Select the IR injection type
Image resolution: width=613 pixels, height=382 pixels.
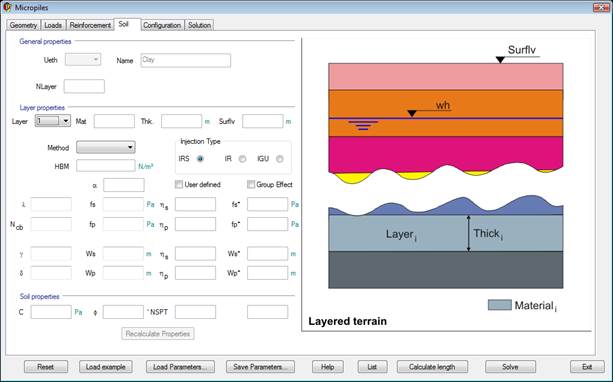click(242, 159)
